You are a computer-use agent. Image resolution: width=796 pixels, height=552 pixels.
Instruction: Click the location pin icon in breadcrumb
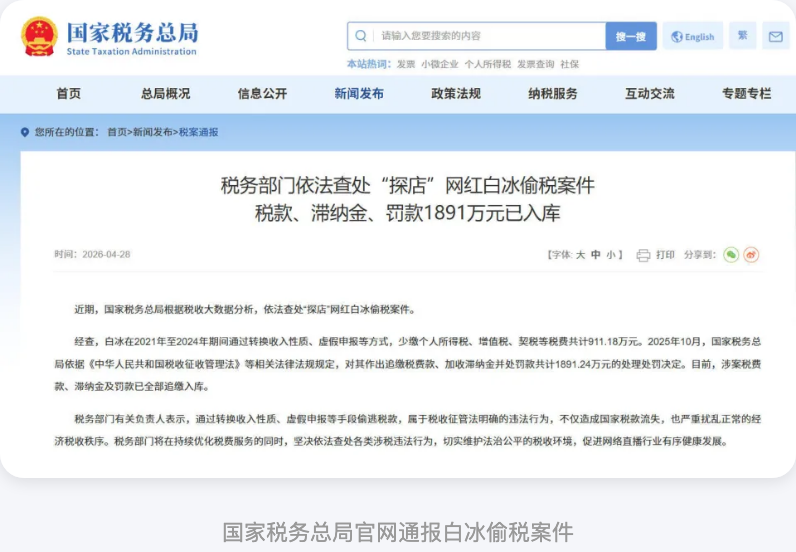coord(24,133)
